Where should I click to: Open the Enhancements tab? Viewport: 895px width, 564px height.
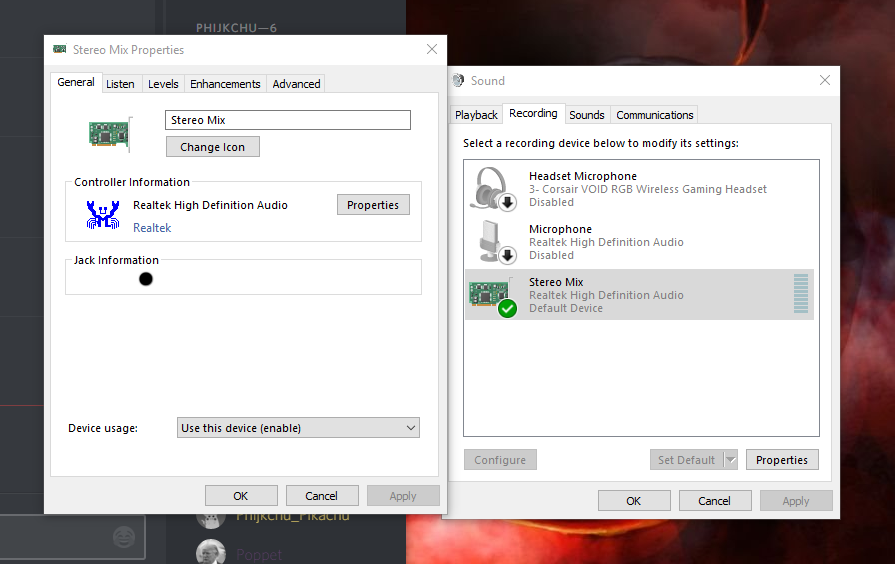225,84
